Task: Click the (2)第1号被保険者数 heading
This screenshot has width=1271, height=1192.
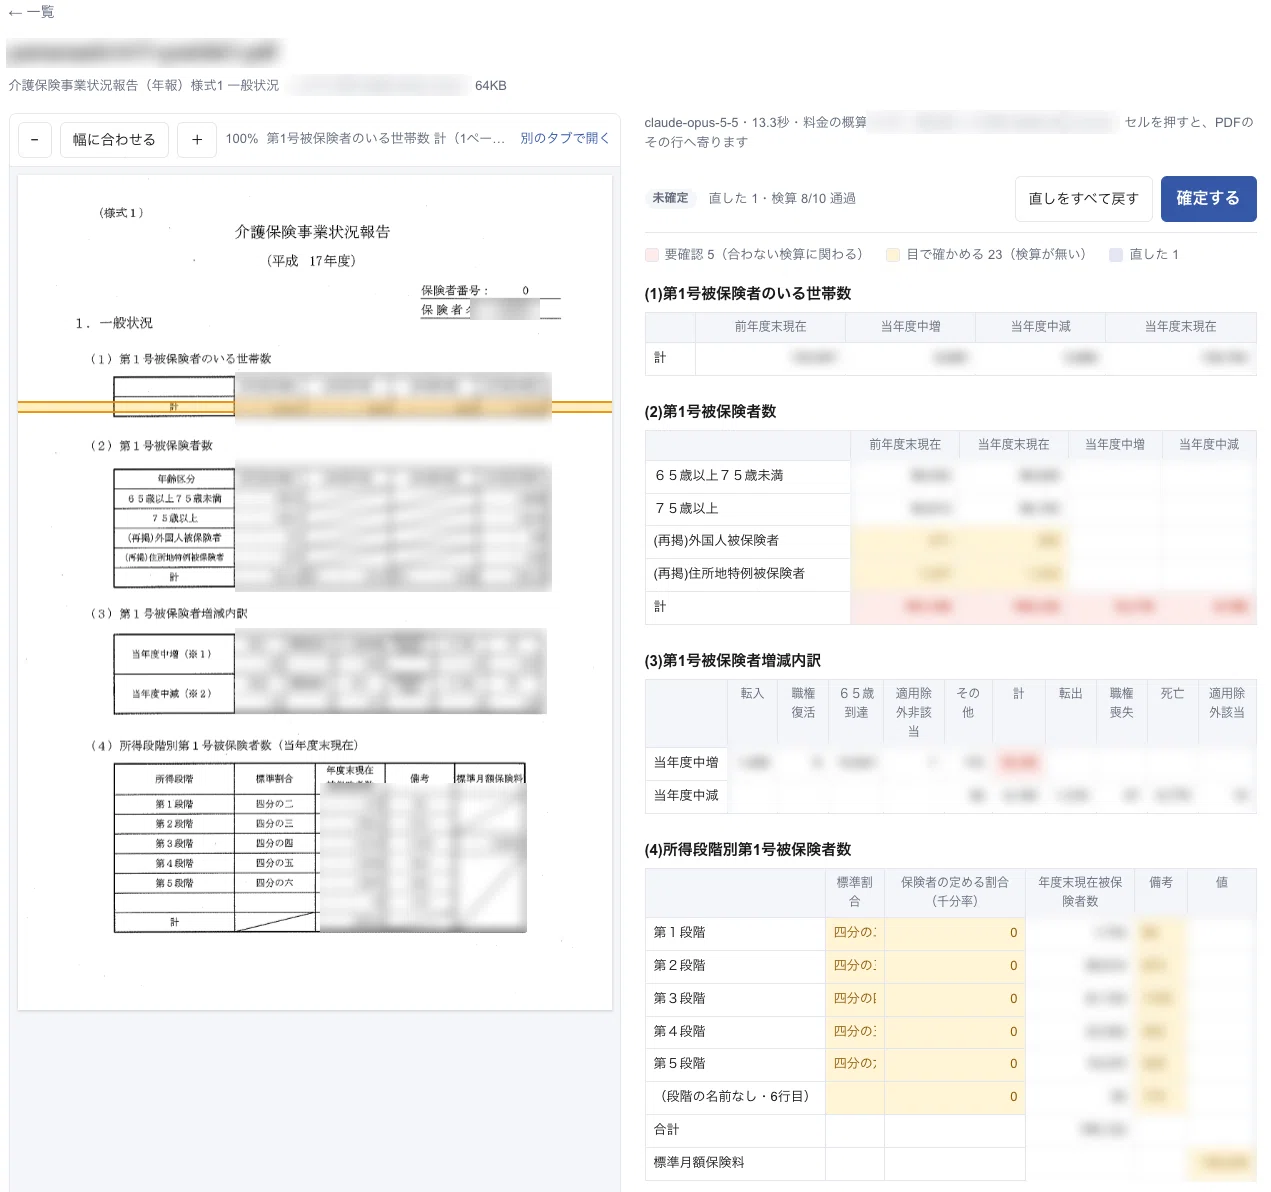Action: (x=710, y=412)
